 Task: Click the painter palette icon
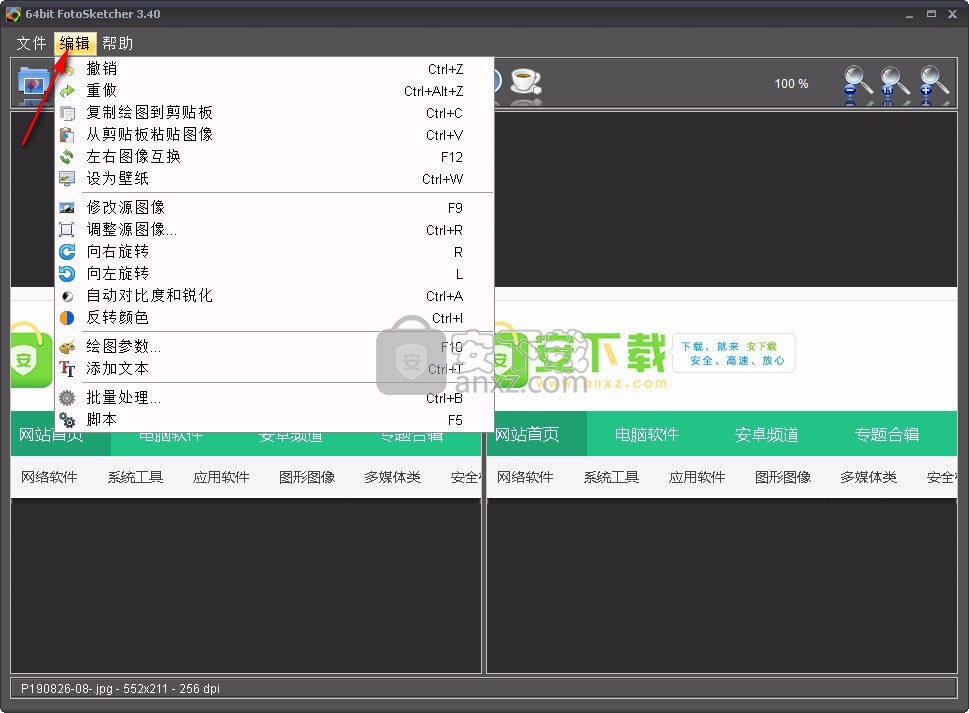[67, 347]
